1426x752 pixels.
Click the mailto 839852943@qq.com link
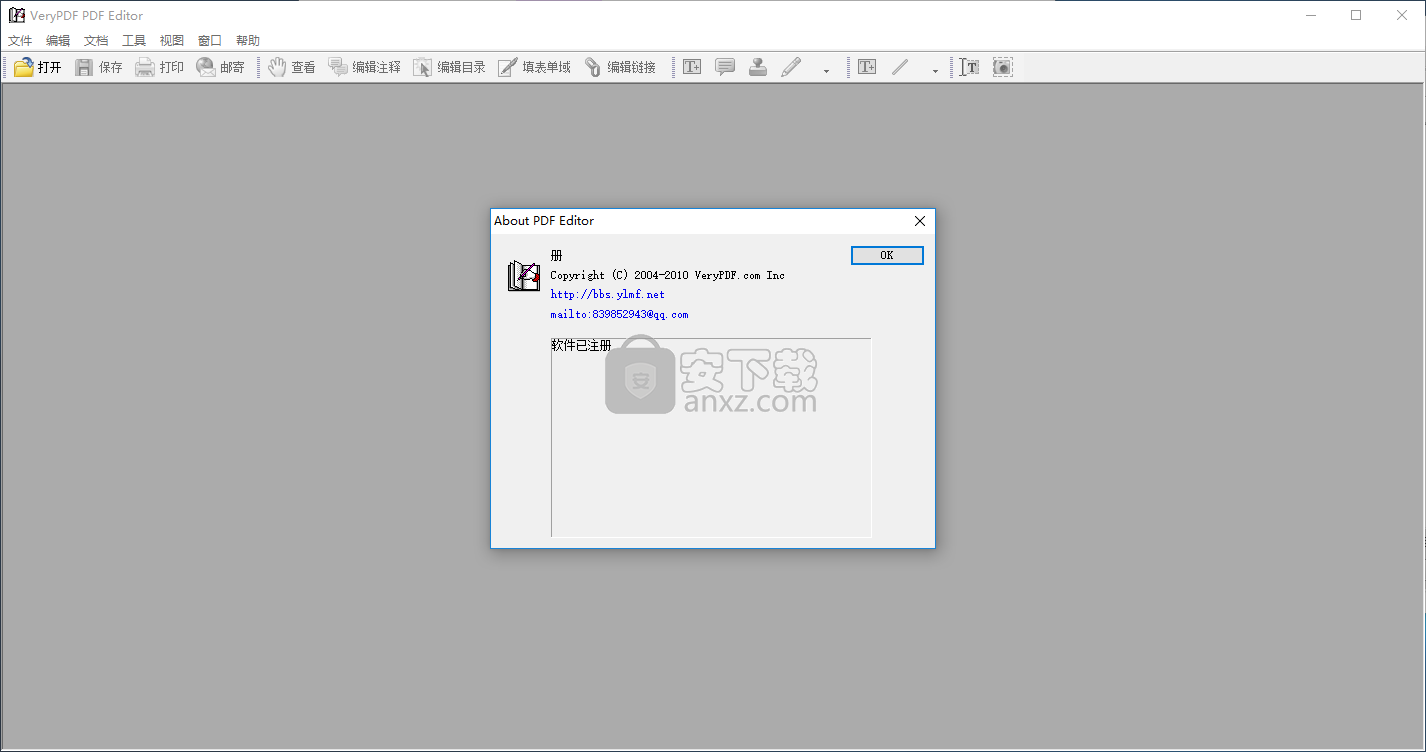point(619,314)
